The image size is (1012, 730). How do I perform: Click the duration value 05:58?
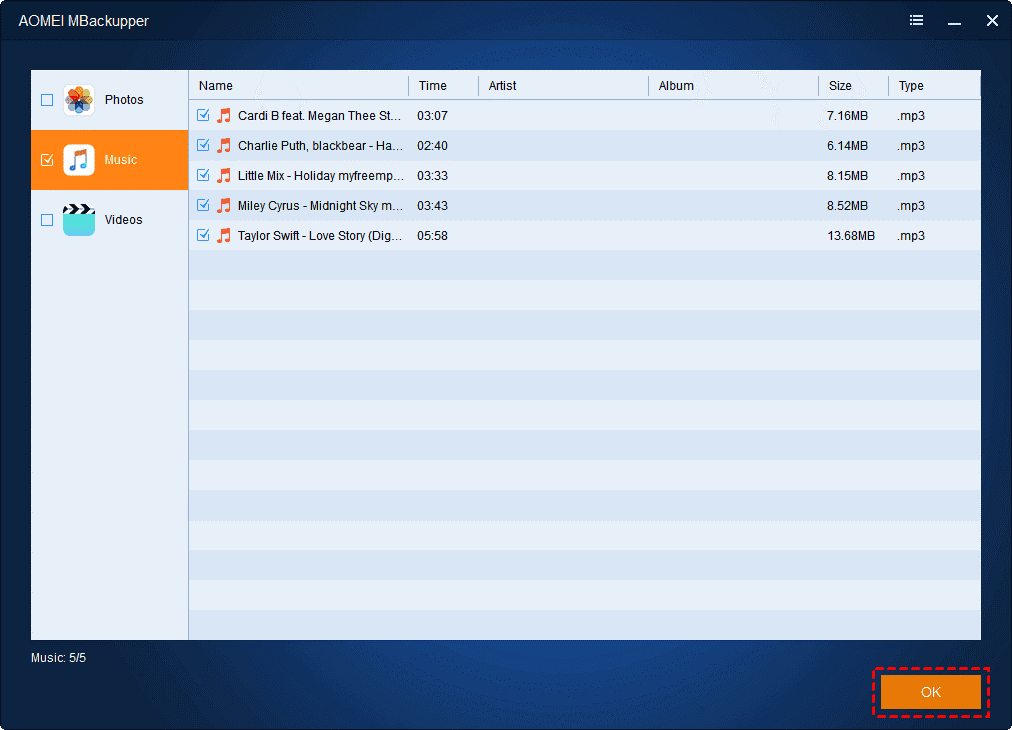tap(432, 236)
